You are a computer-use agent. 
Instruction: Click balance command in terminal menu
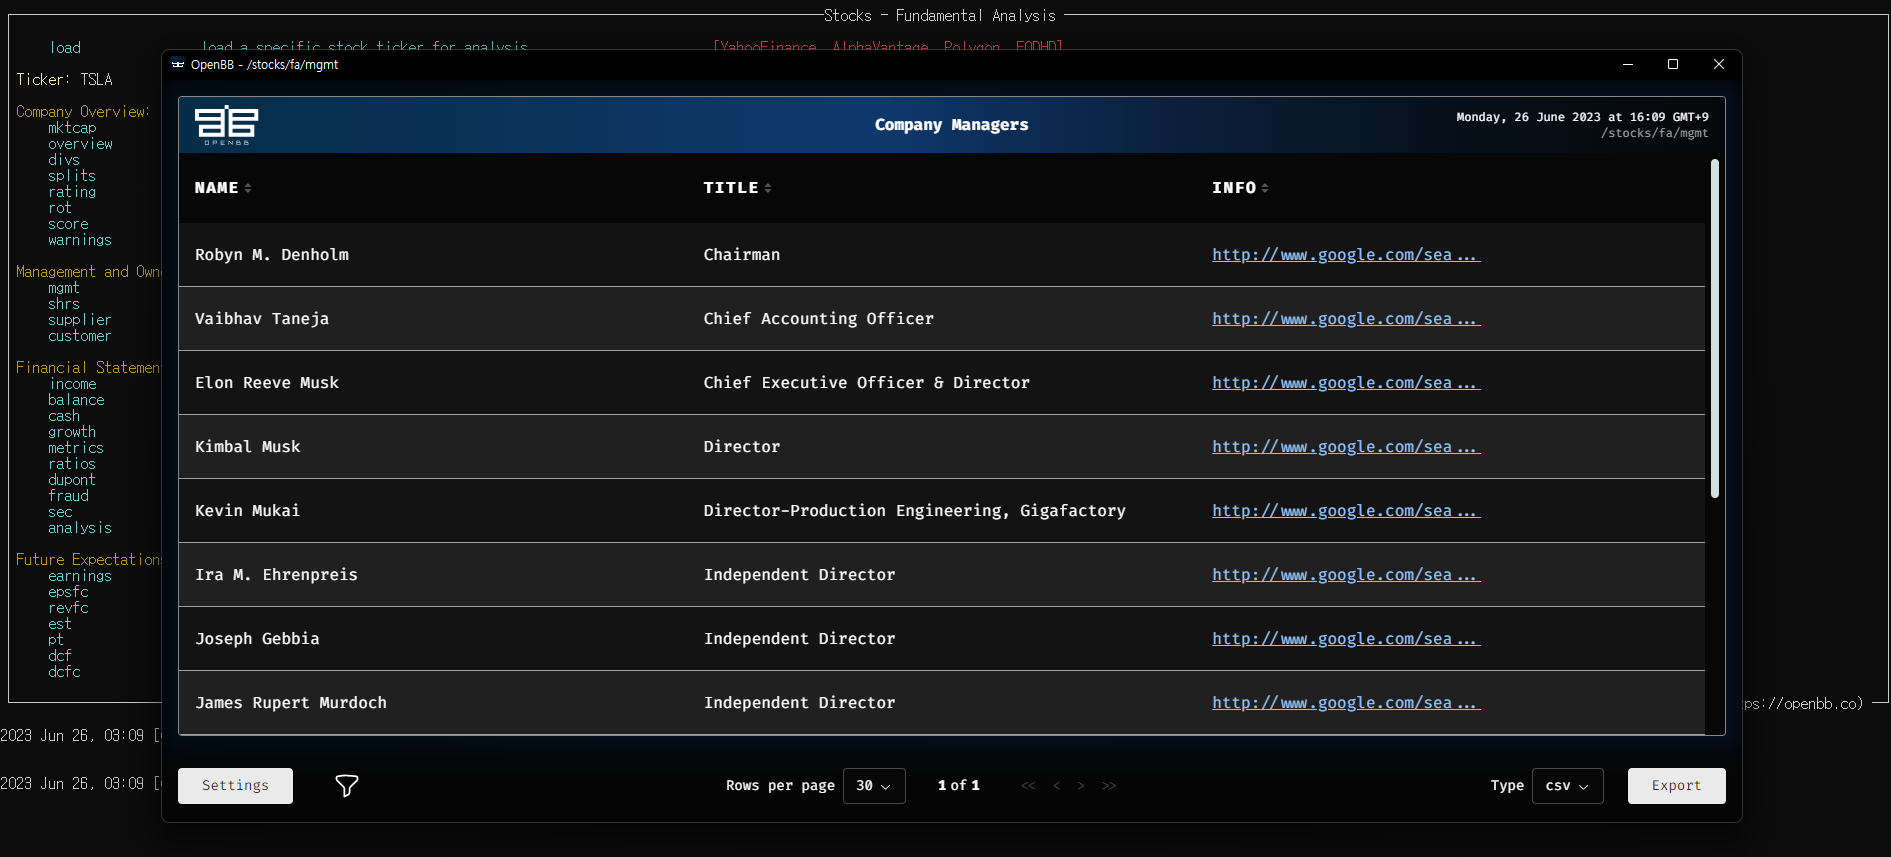(76, 400)
